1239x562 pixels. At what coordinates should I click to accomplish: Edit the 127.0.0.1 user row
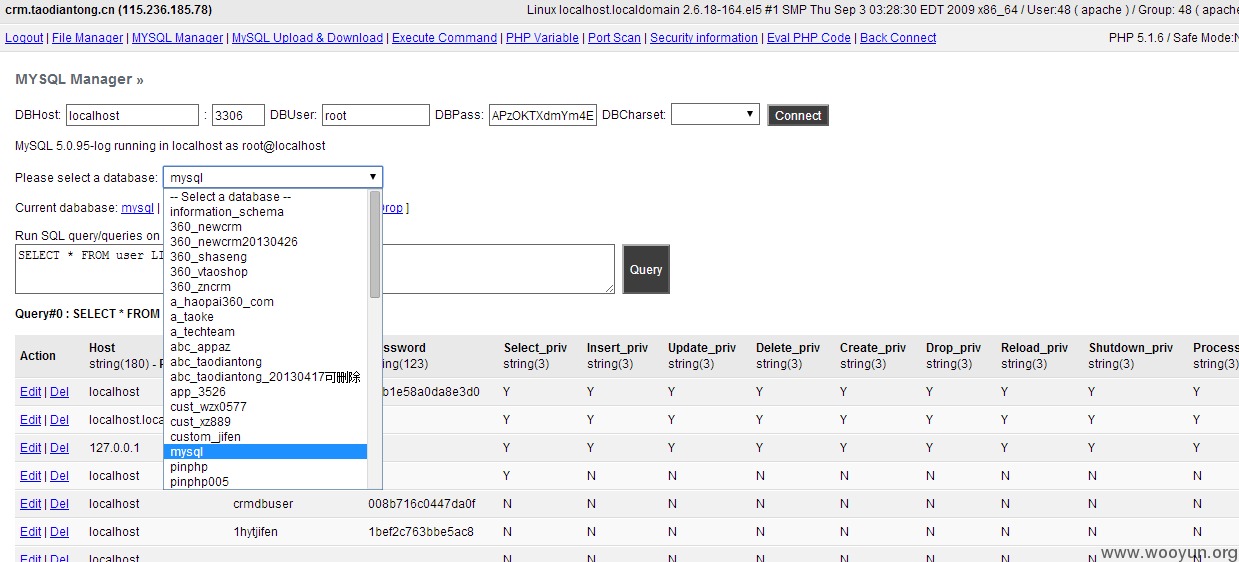31,448
